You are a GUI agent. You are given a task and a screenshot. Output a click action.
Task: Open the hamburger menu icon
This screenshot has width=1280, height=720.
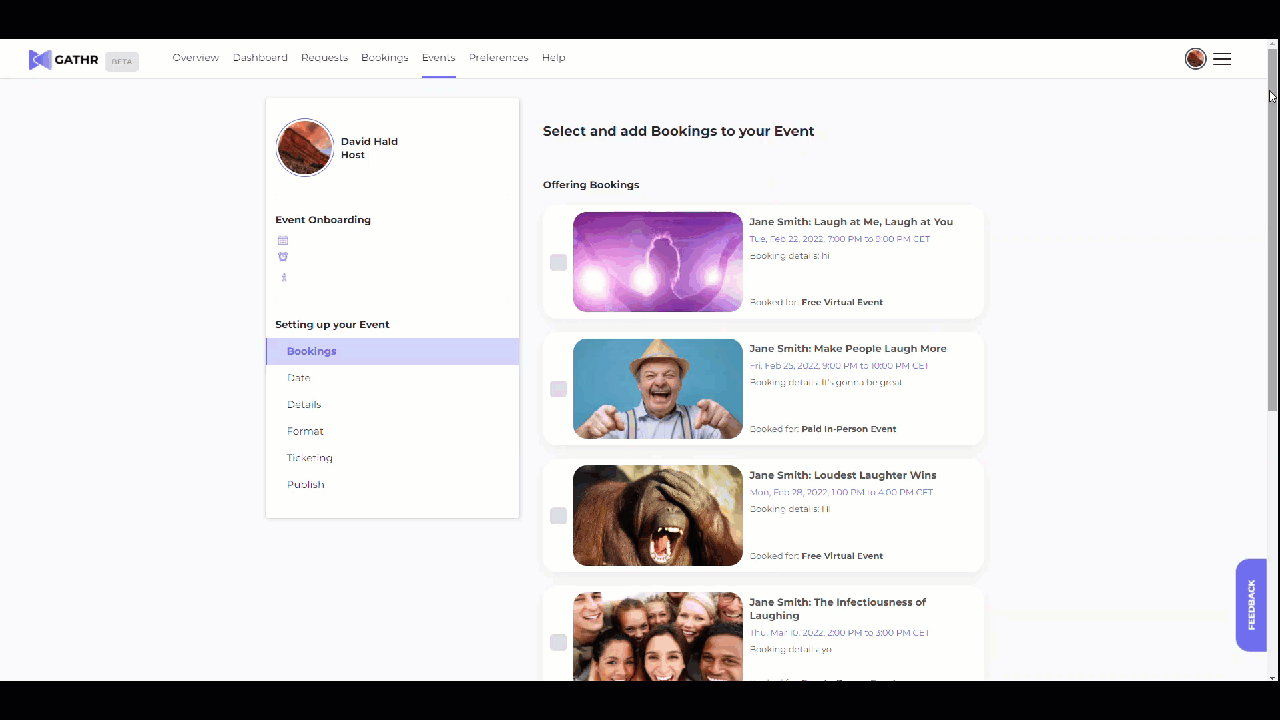[x=1222, y=59]
